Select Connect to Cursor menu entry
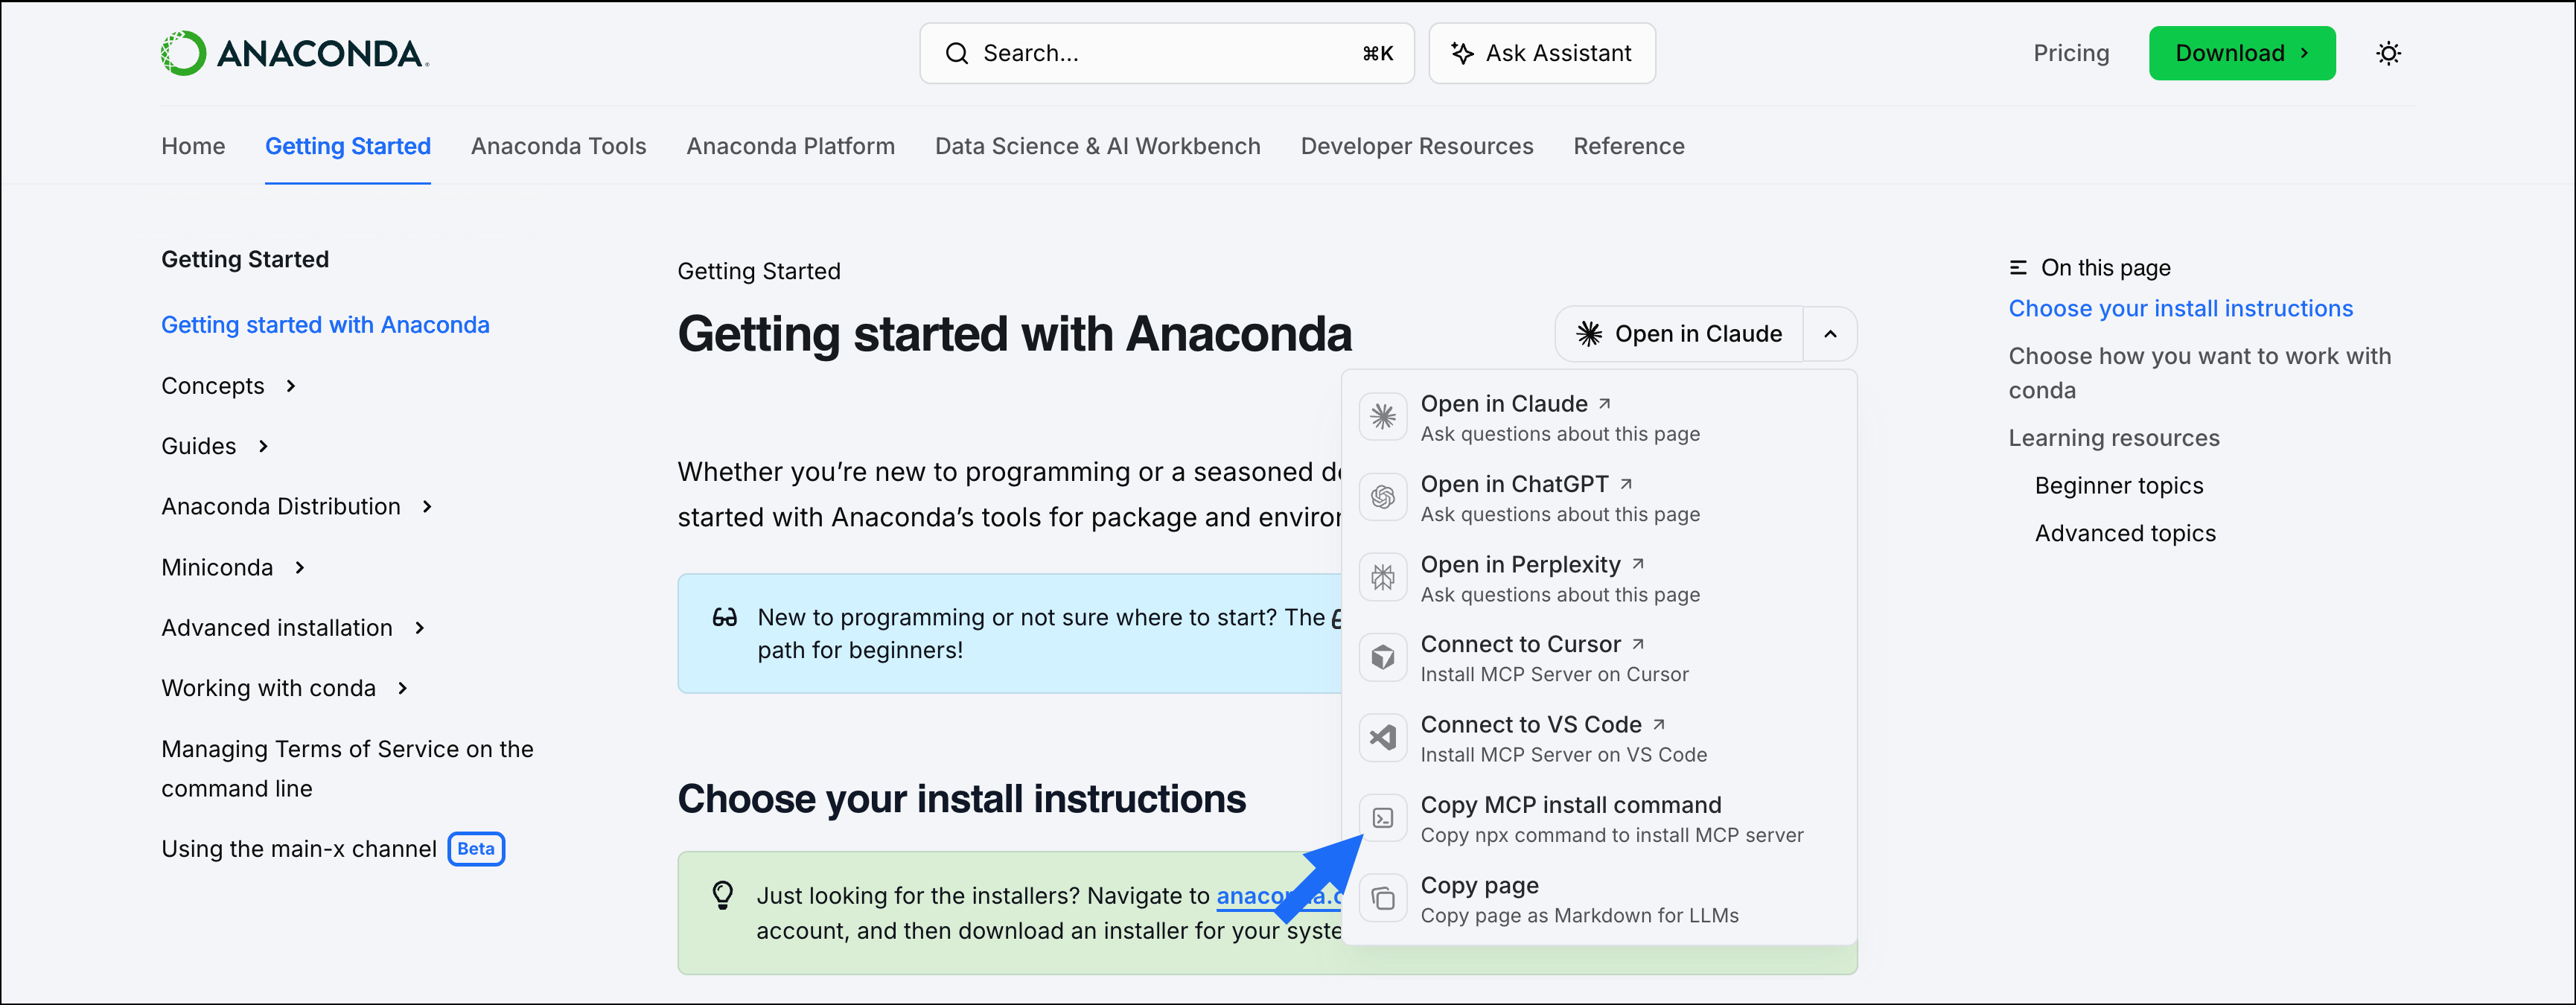The height and width of the screenshot is (1005, 2576). pos(1599,657)
